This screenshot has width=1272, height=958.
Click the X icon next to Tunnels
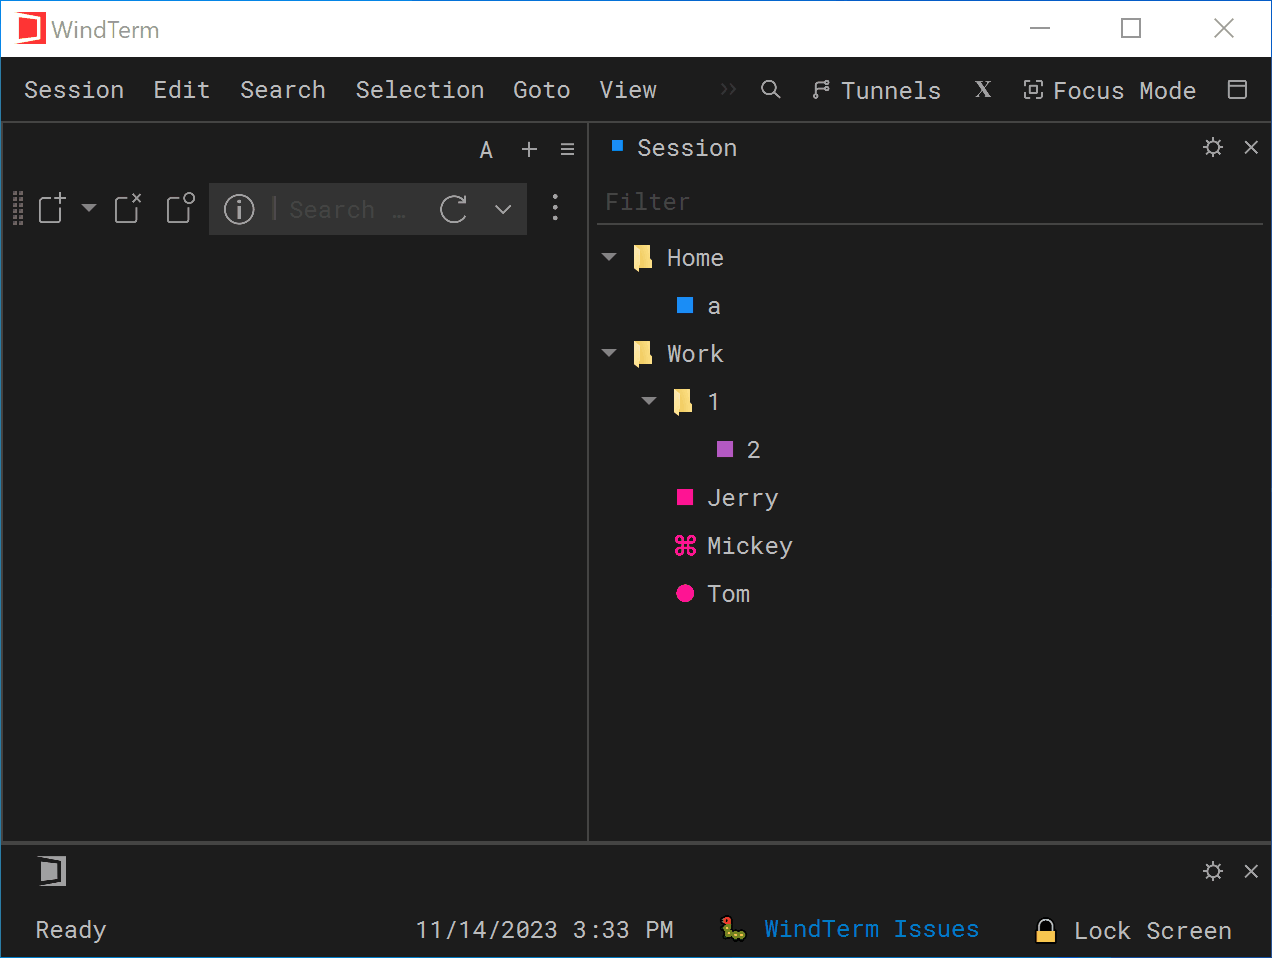pos(983,90)
